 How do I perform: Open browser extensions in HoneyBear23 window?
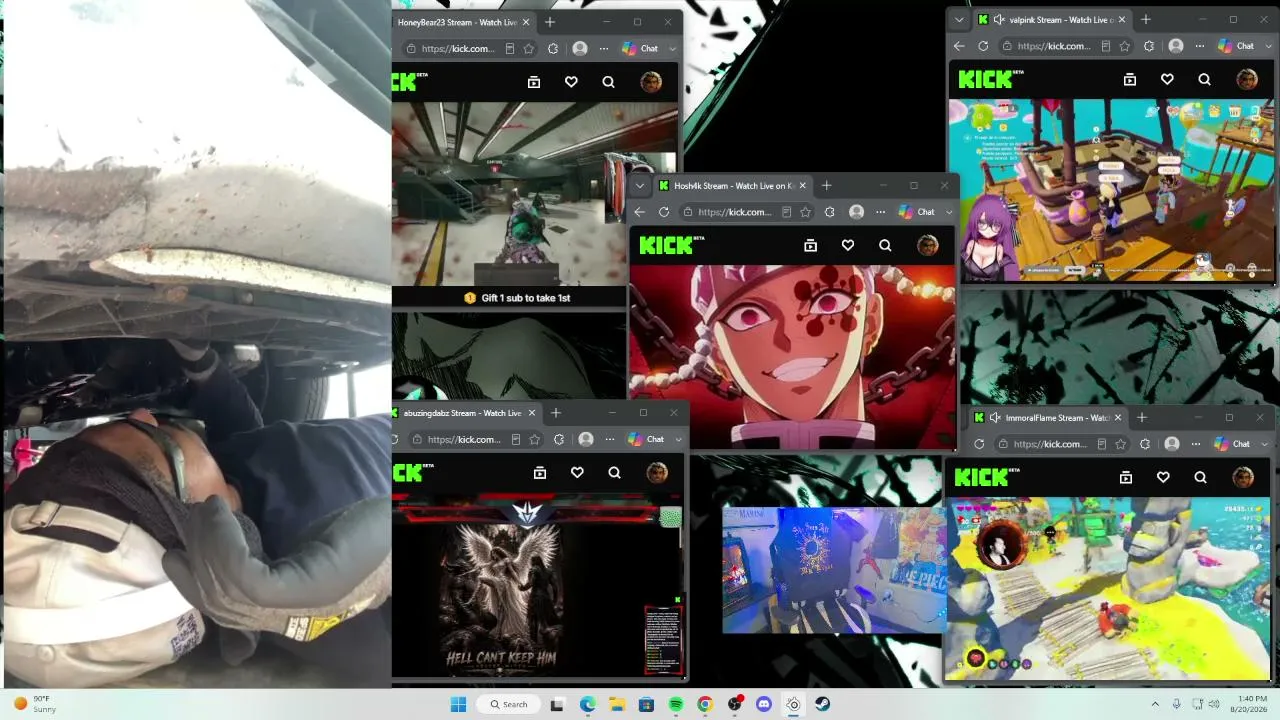coord(552,48)
